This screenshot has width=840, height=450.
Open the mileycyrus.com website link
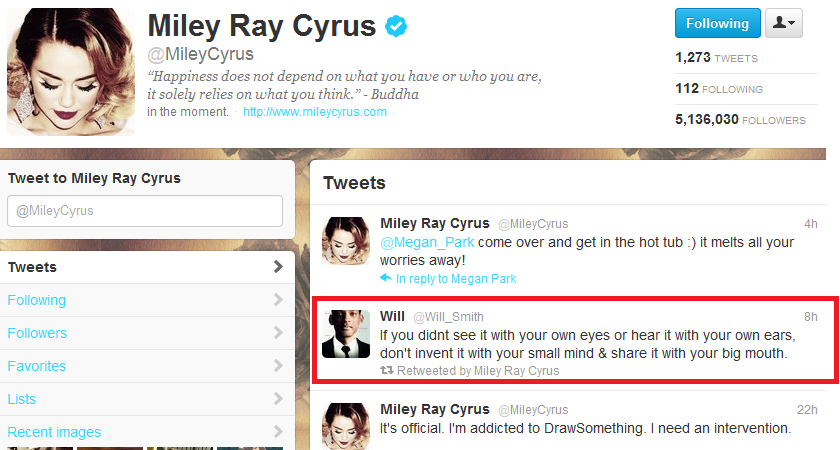(x=315, y=111)
